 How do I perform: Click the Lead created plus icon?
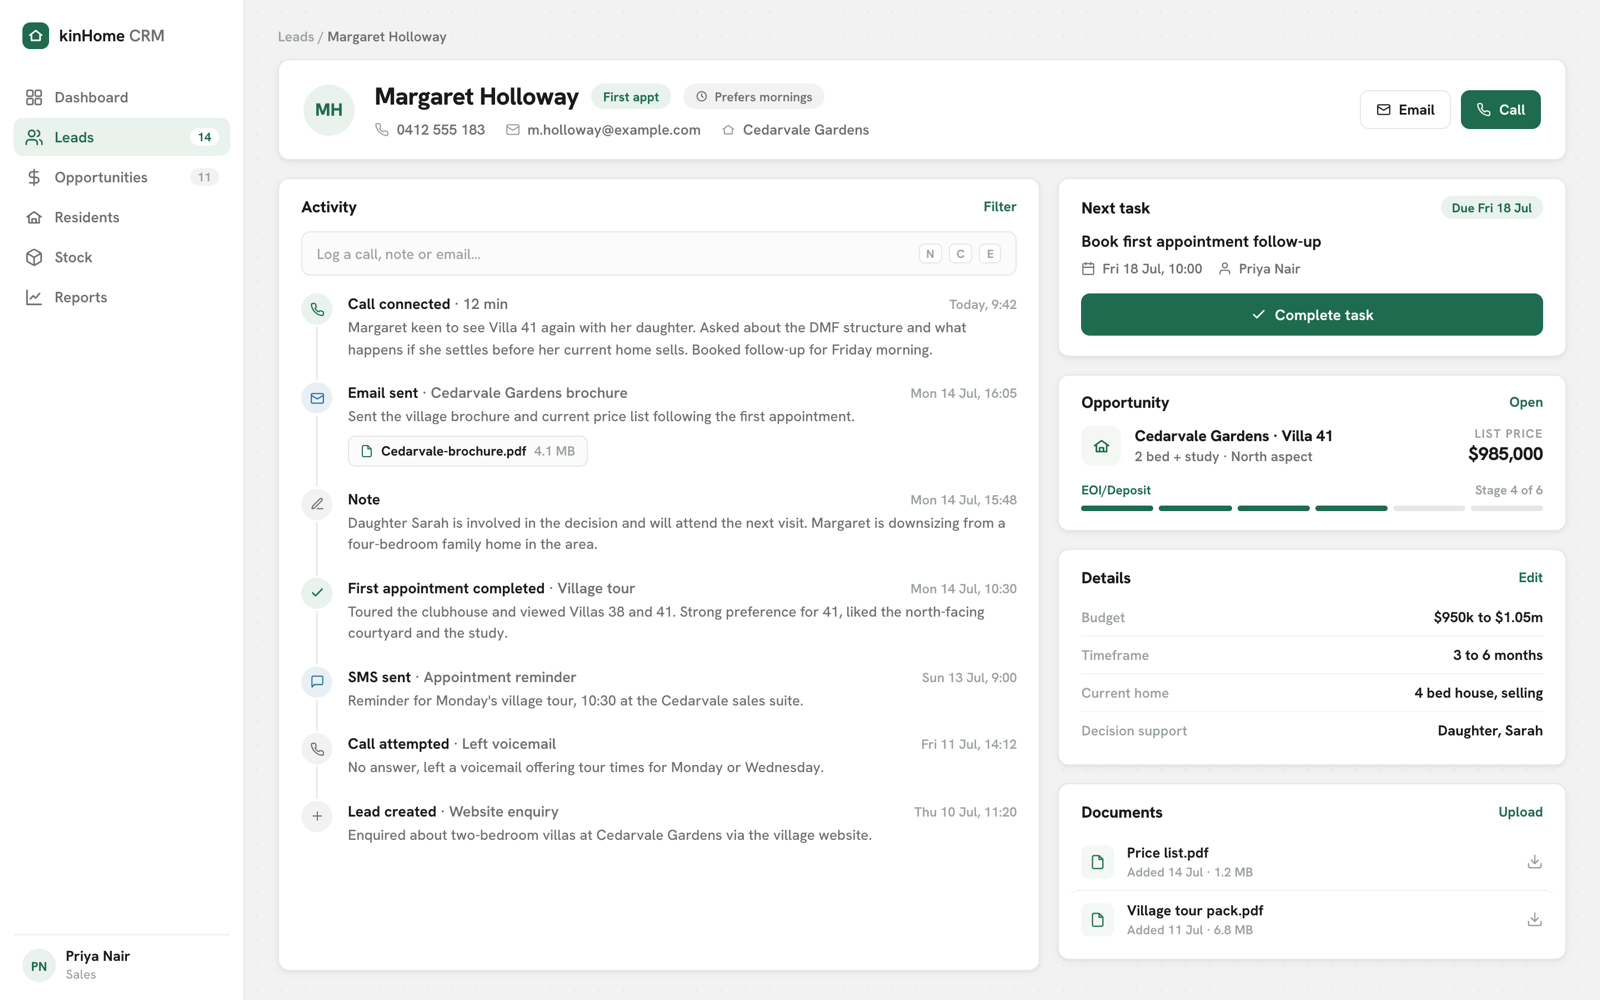[x=317, y=816]
